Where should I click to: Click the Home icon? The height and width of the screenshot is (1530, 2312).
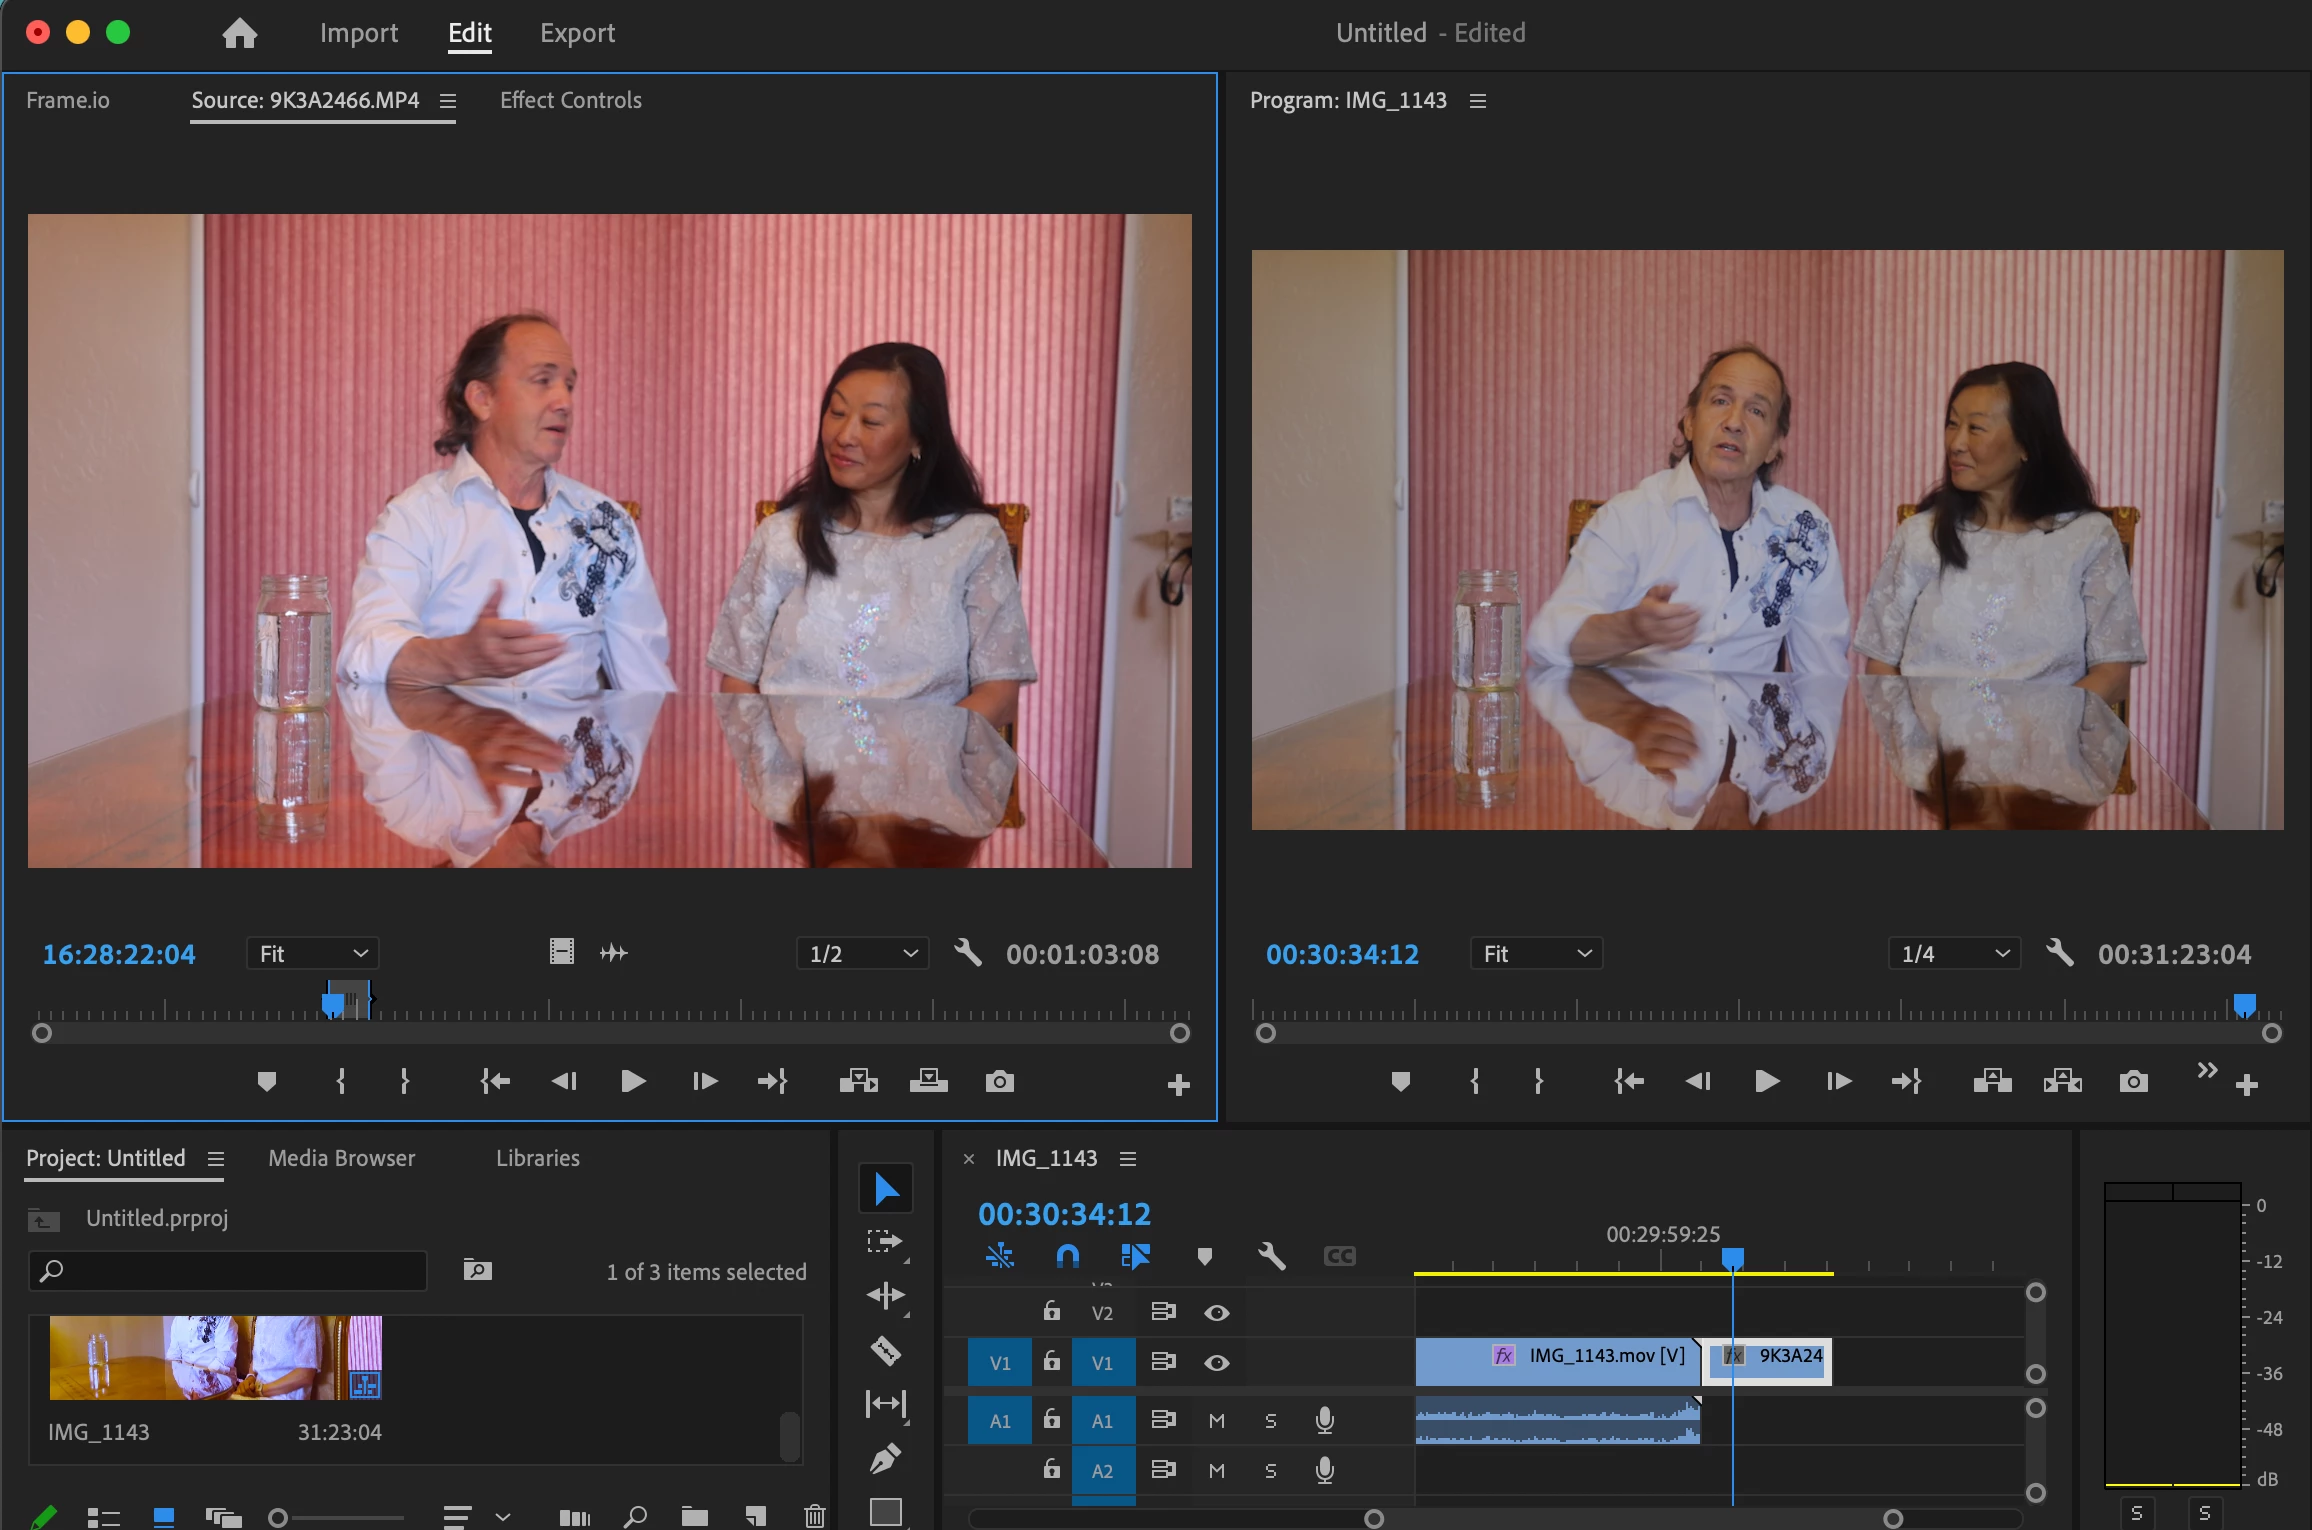tap(239, 33)
